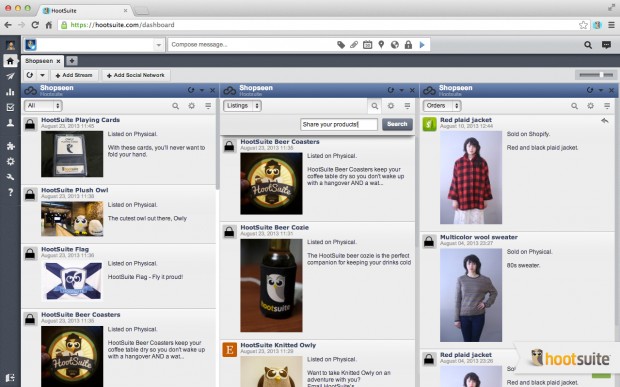
Task: Open the Publisher paper plane icon
Action: pos(10,76)
